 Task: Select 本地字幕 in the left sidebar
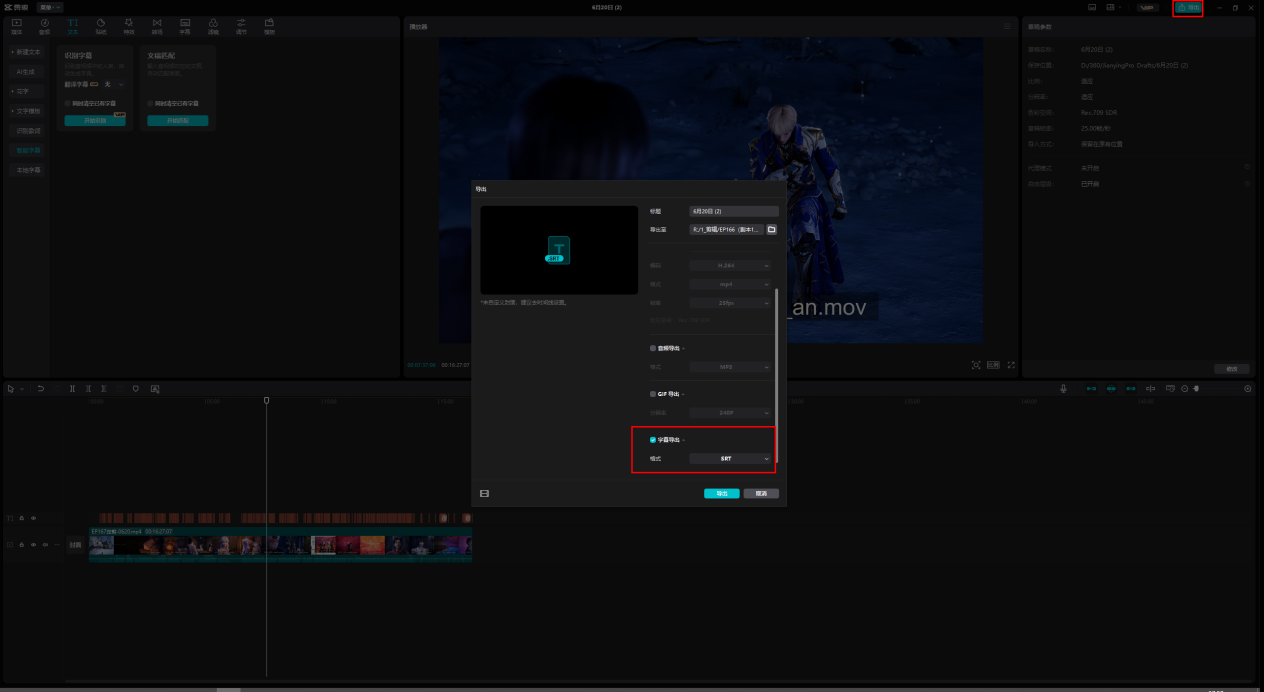(x=28, y=170)
